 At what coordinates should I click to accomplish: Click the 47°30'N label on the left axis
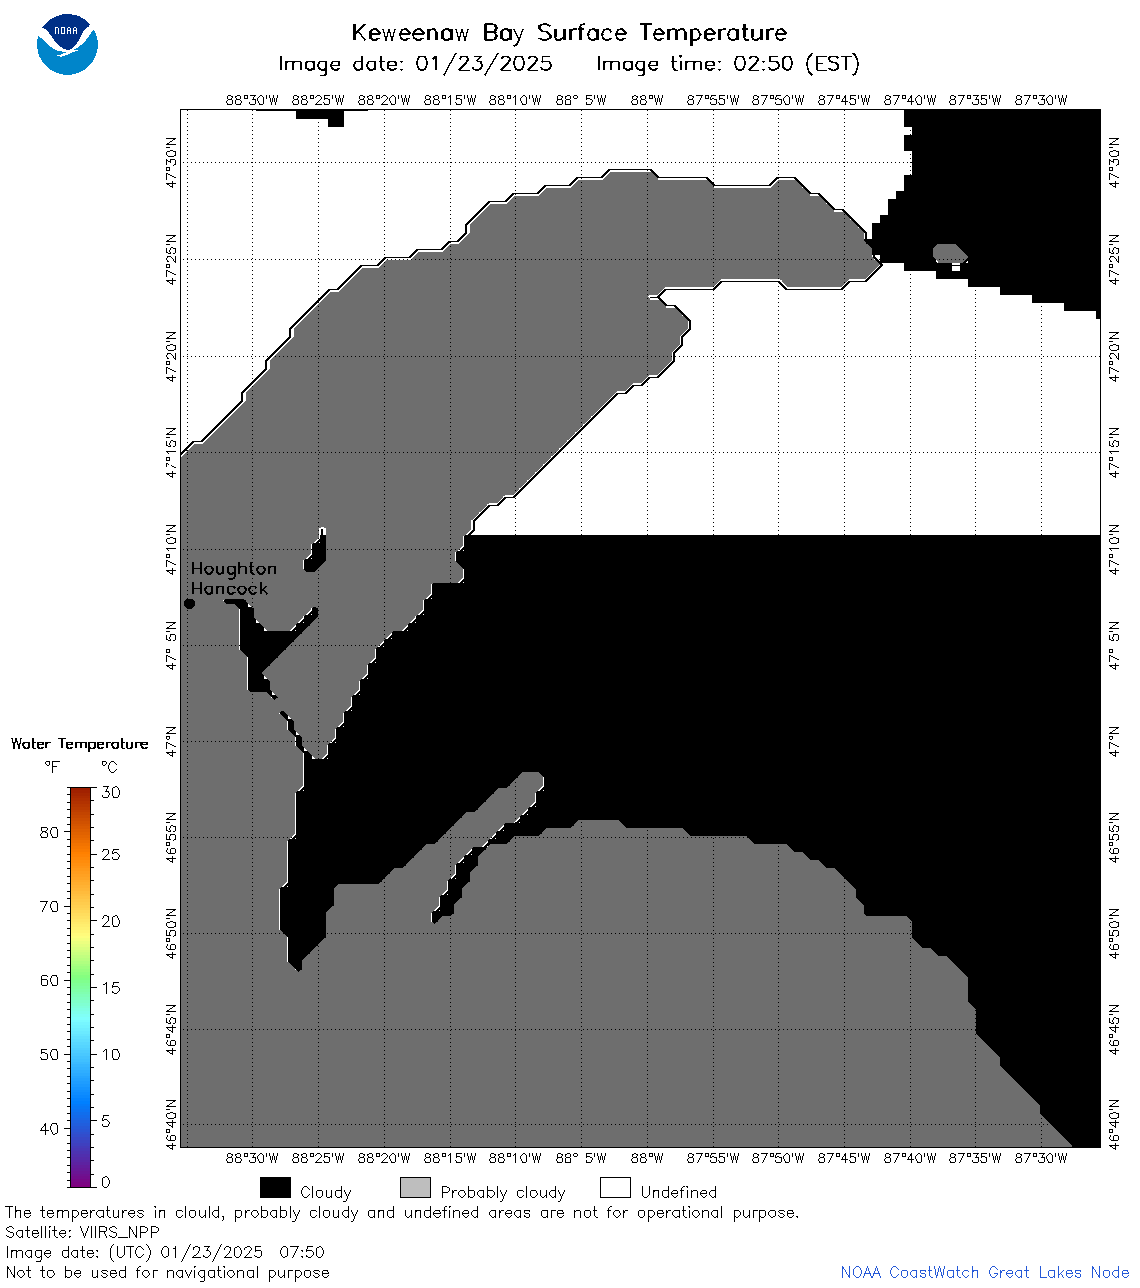(172, 163)
